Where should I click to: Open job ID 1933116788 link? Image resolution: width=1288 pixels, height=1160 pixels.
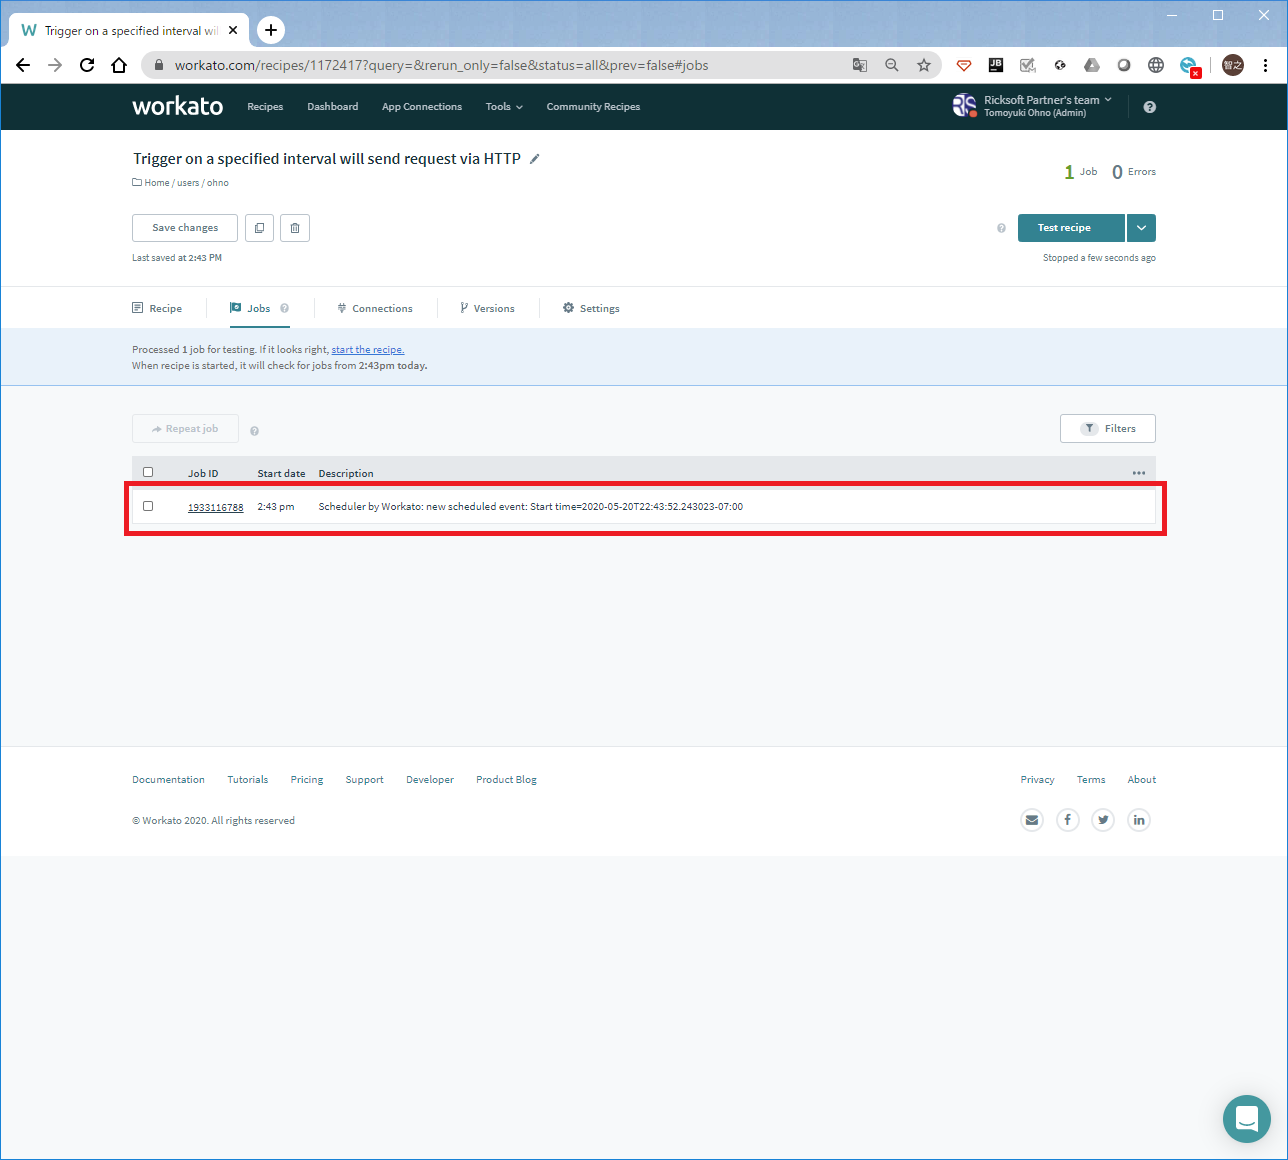216,507
